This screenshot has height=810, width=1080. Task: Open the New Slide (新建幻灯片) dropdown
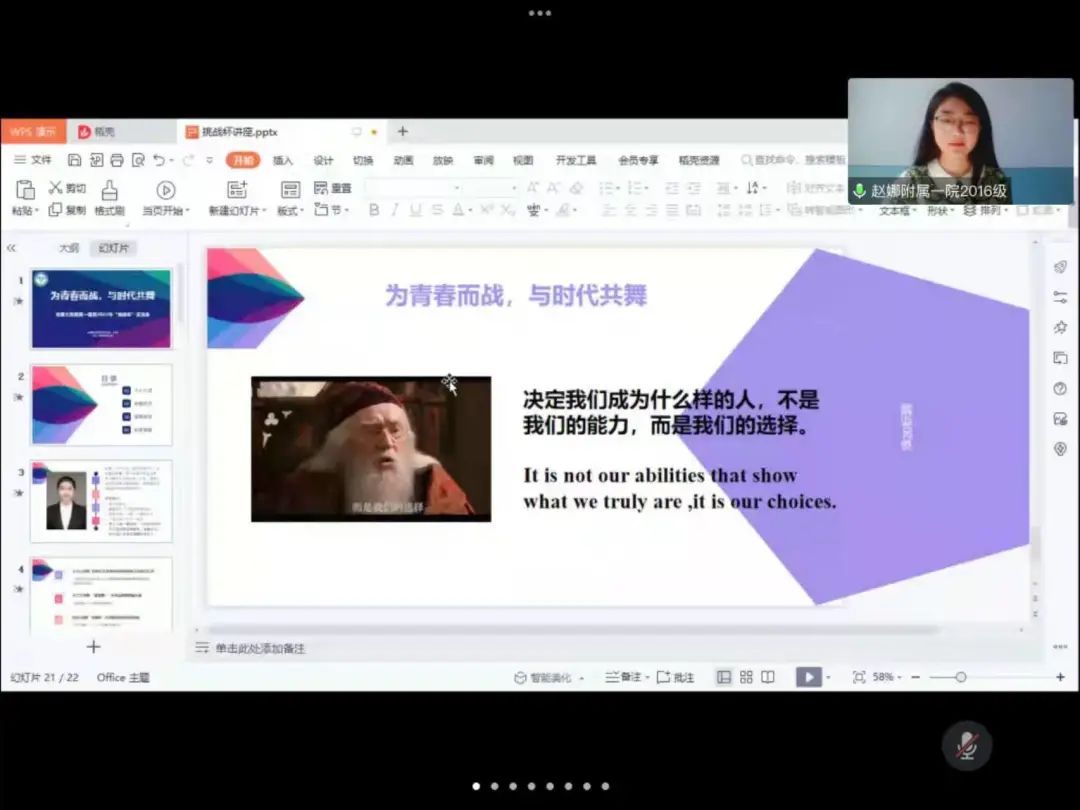click(238, 211)
